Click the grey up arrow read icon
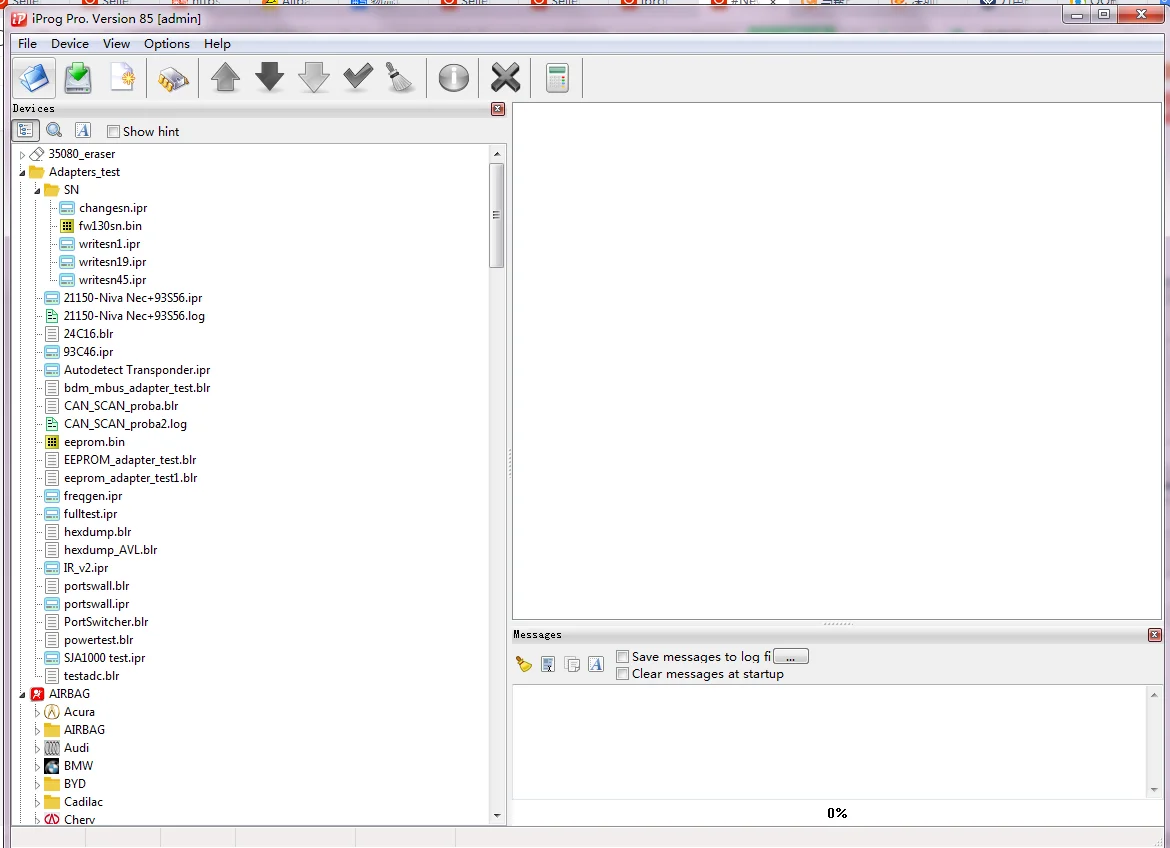The height and width of the screenshot is (848, 1170). [225, 77]
